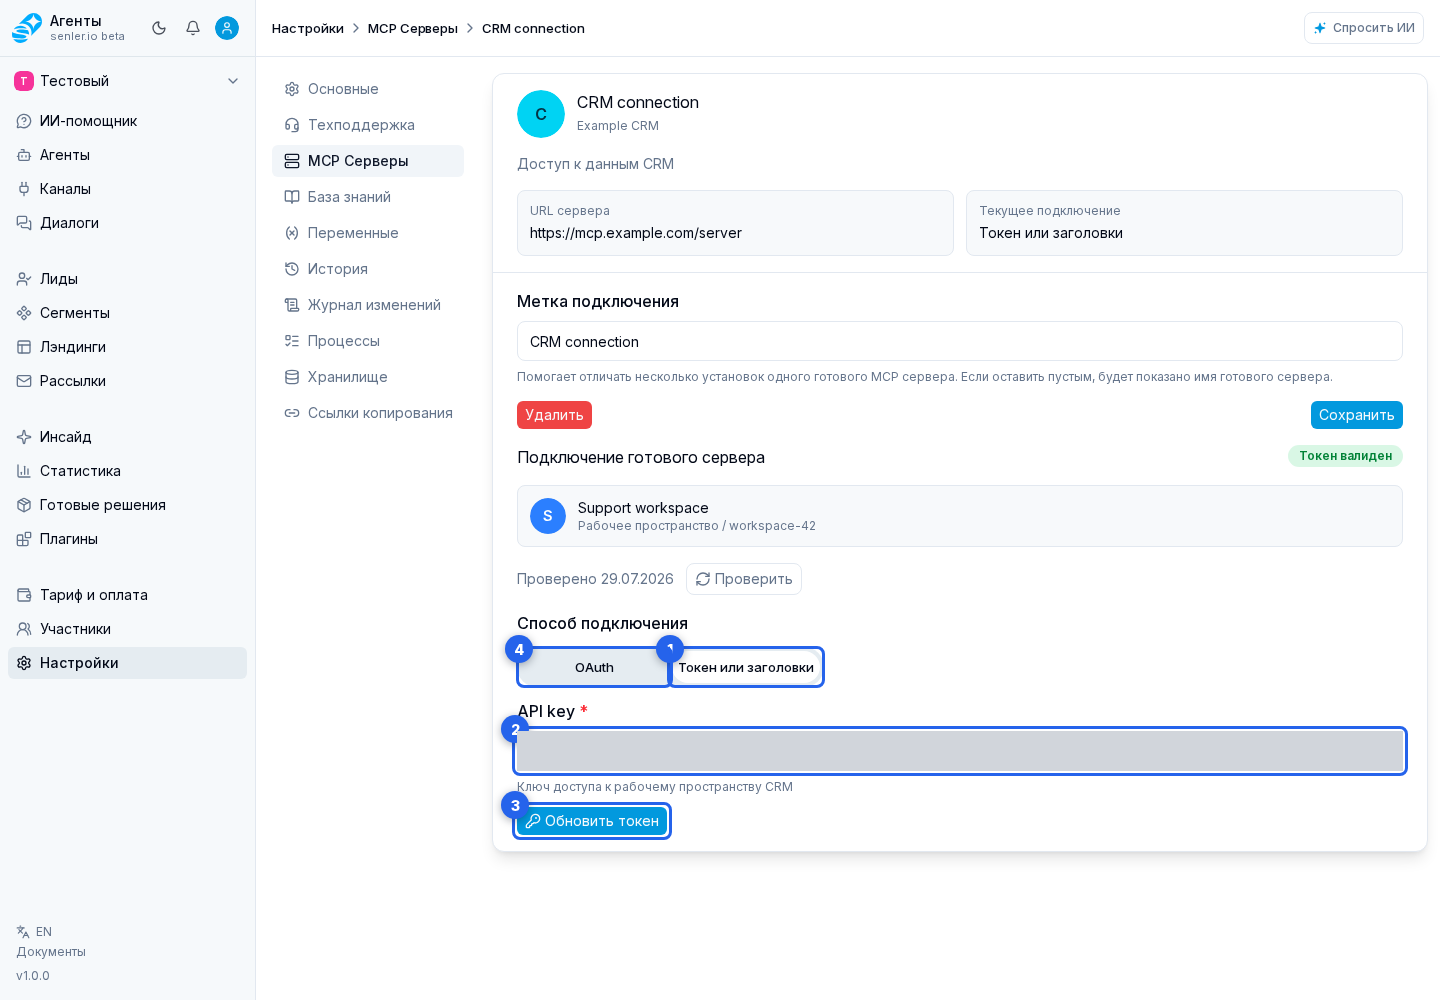The image size is (1440, 1000).
Task: Open Ссылки копирования settings tab
Action: (x=368, y=413)
